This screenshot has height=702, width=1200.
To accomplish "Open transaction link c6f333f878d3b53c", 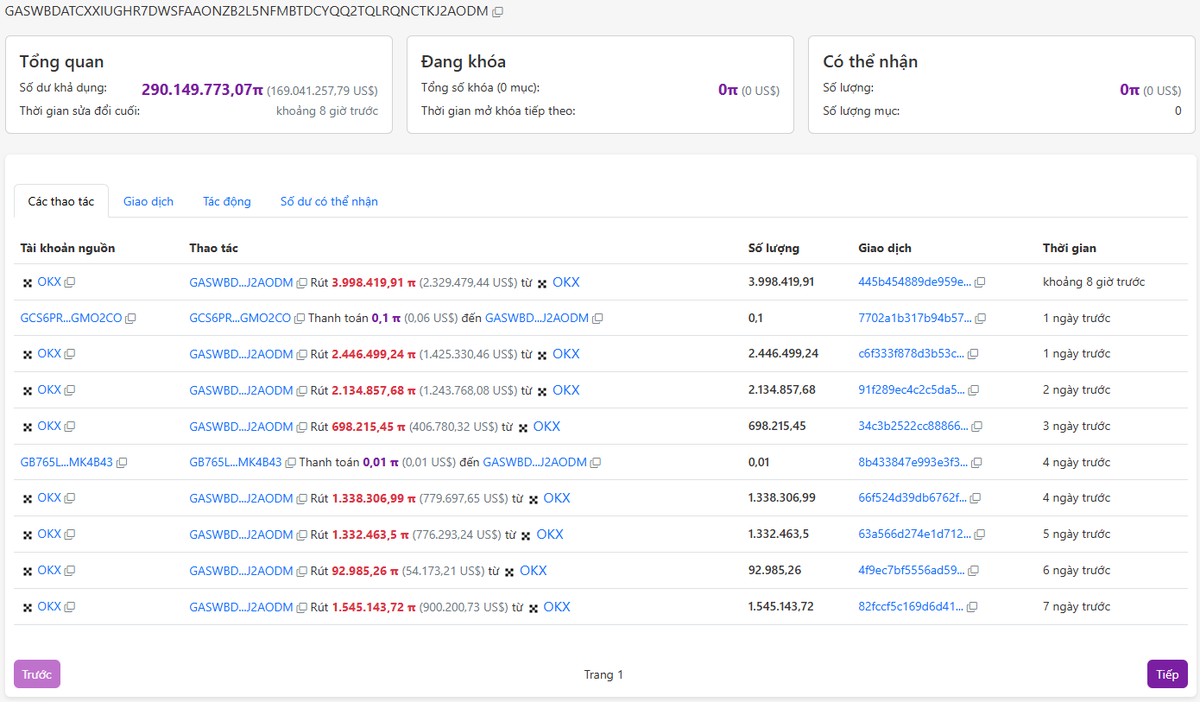I will (x=911, y=354).
